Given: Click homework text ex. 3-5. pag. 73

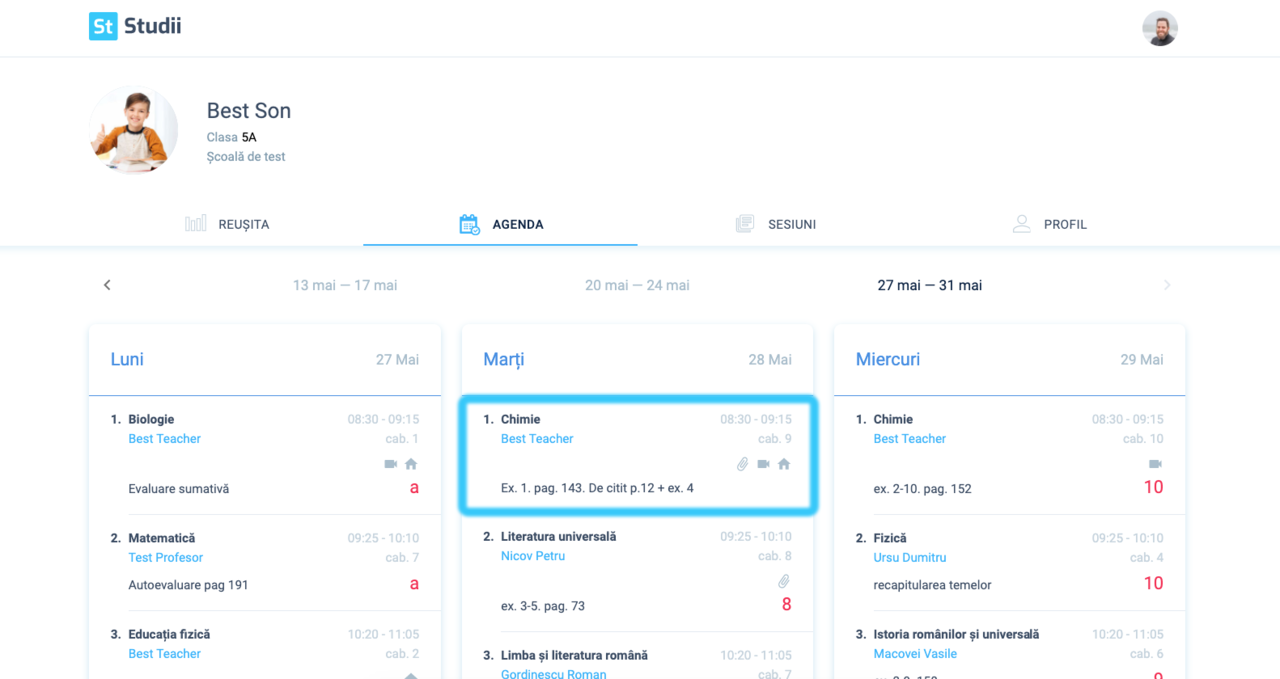Looking at the screenshot, I should pyautogui.click(x=543, y=606).
